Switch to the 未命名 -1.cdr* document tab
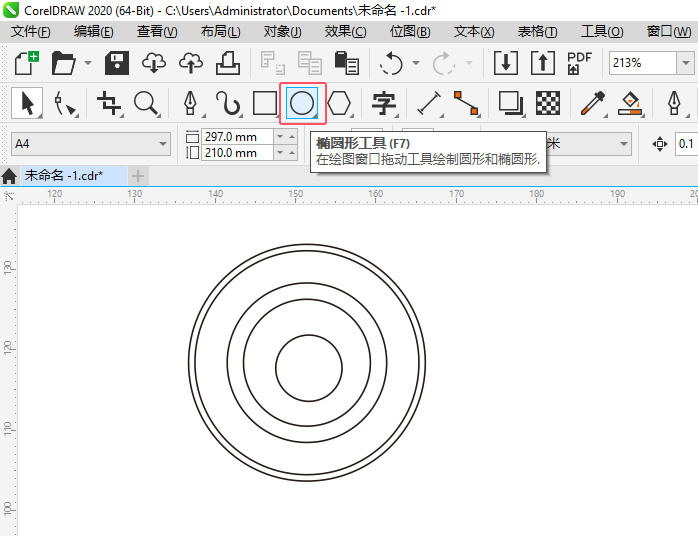This screenshot has height=536, width=698. (x=73, y=176)
